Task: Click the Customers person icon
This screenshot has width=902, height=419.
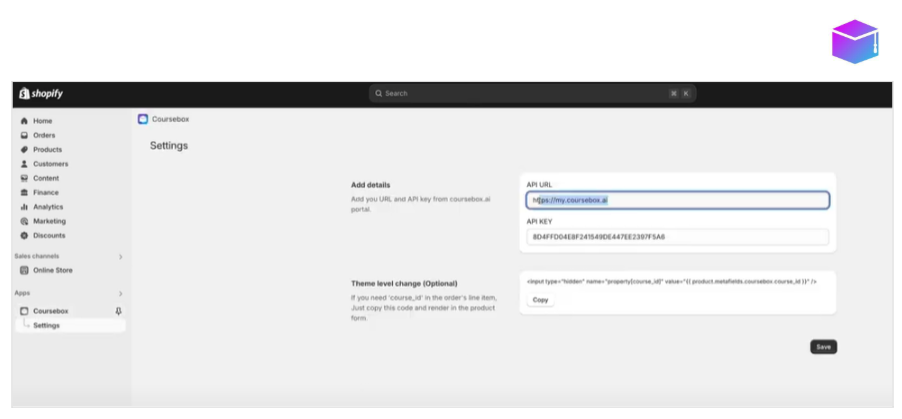Action: (24, 164)
